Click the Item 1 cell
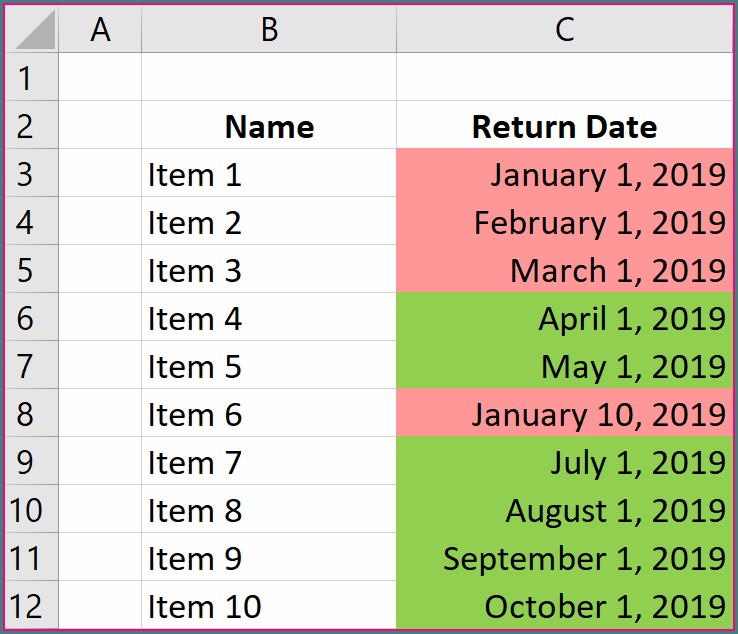The image size is (738, 634). (x=268, y=175)
